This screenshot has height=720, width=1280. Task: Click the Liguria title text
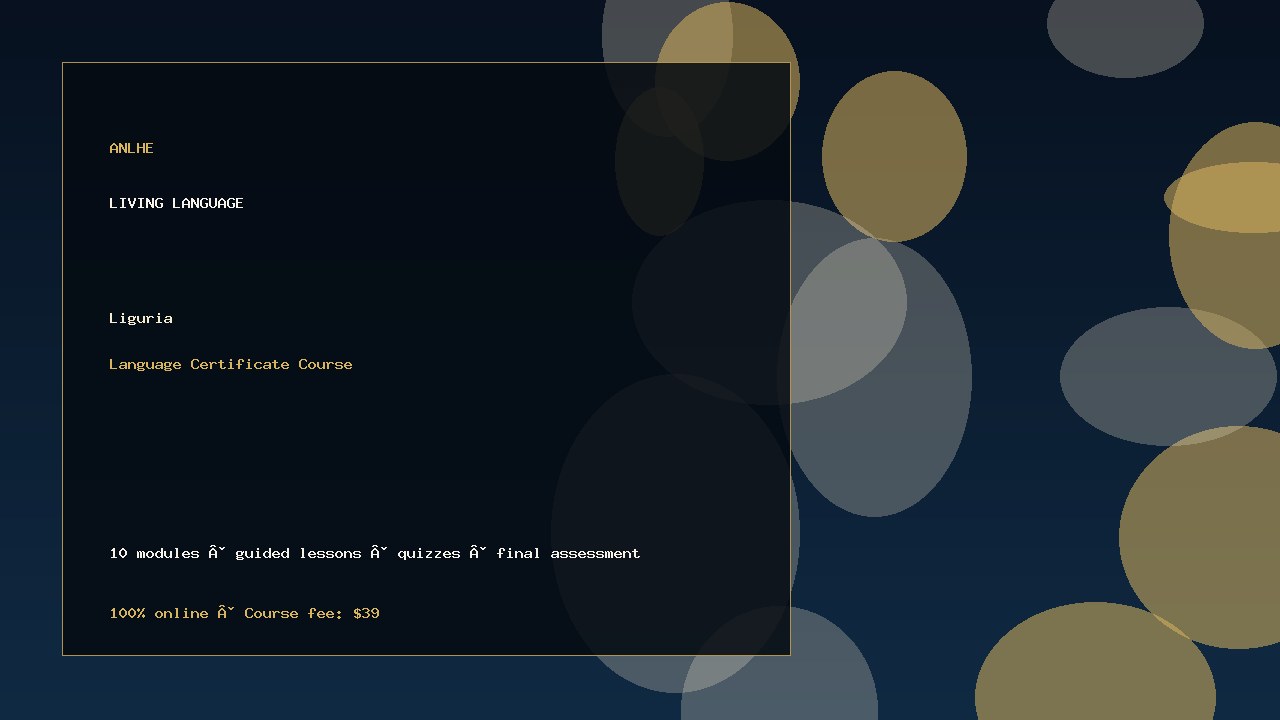(141, 318)
